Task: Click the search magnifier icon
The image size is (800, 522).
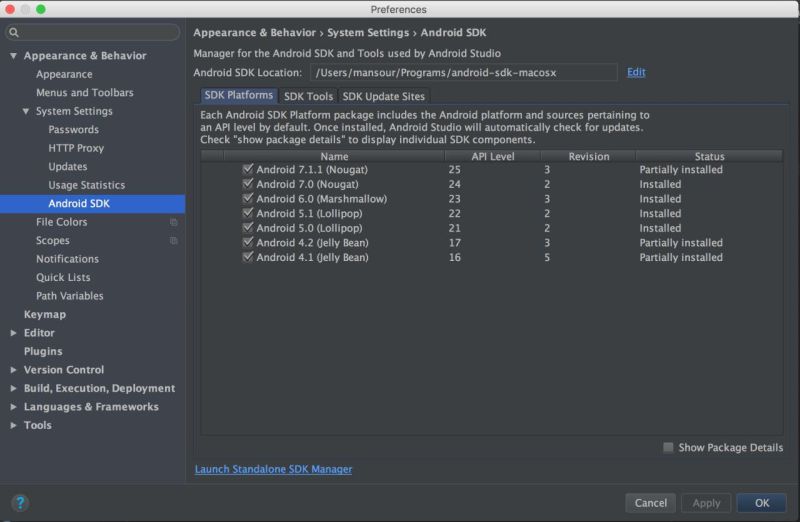Action: [14, 33]
